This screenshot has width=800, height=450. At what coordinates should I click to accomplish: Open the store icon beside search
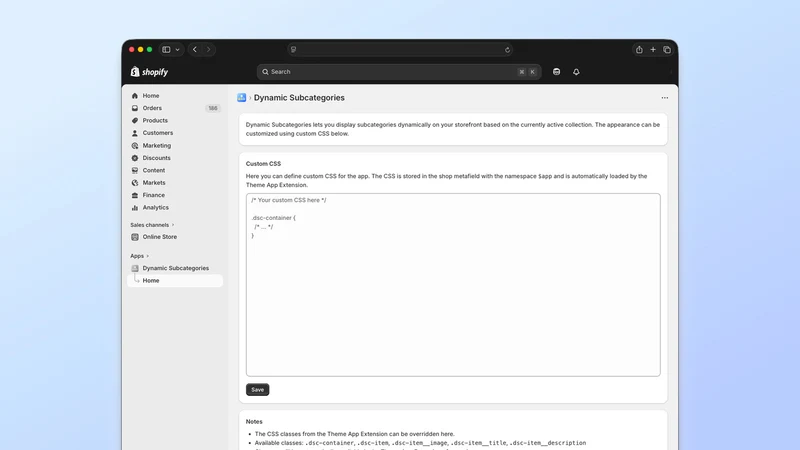[x=557, y=72]
